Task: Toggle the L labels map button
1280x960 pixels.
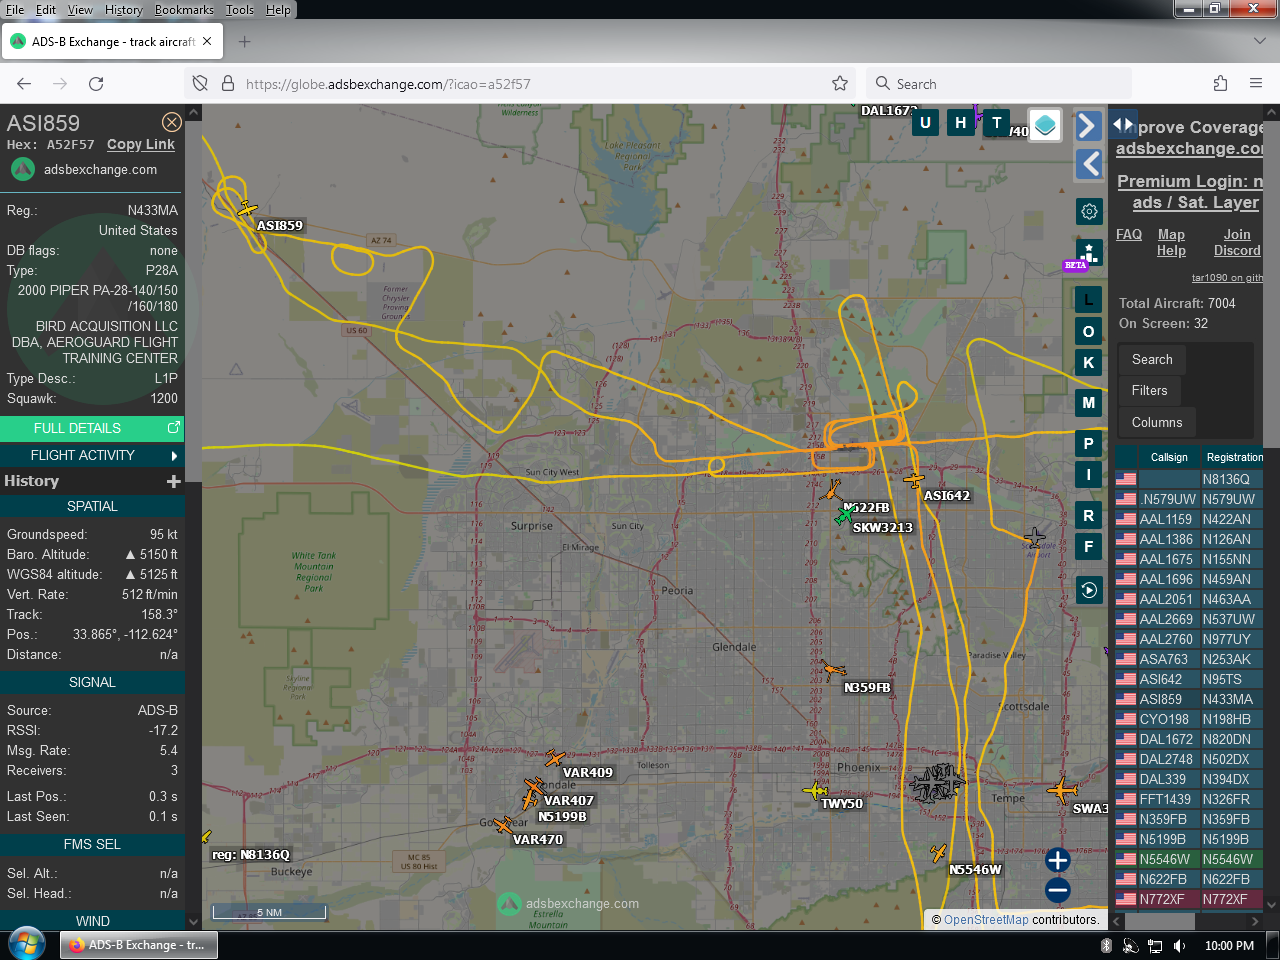Action: tap(1089, 300)
